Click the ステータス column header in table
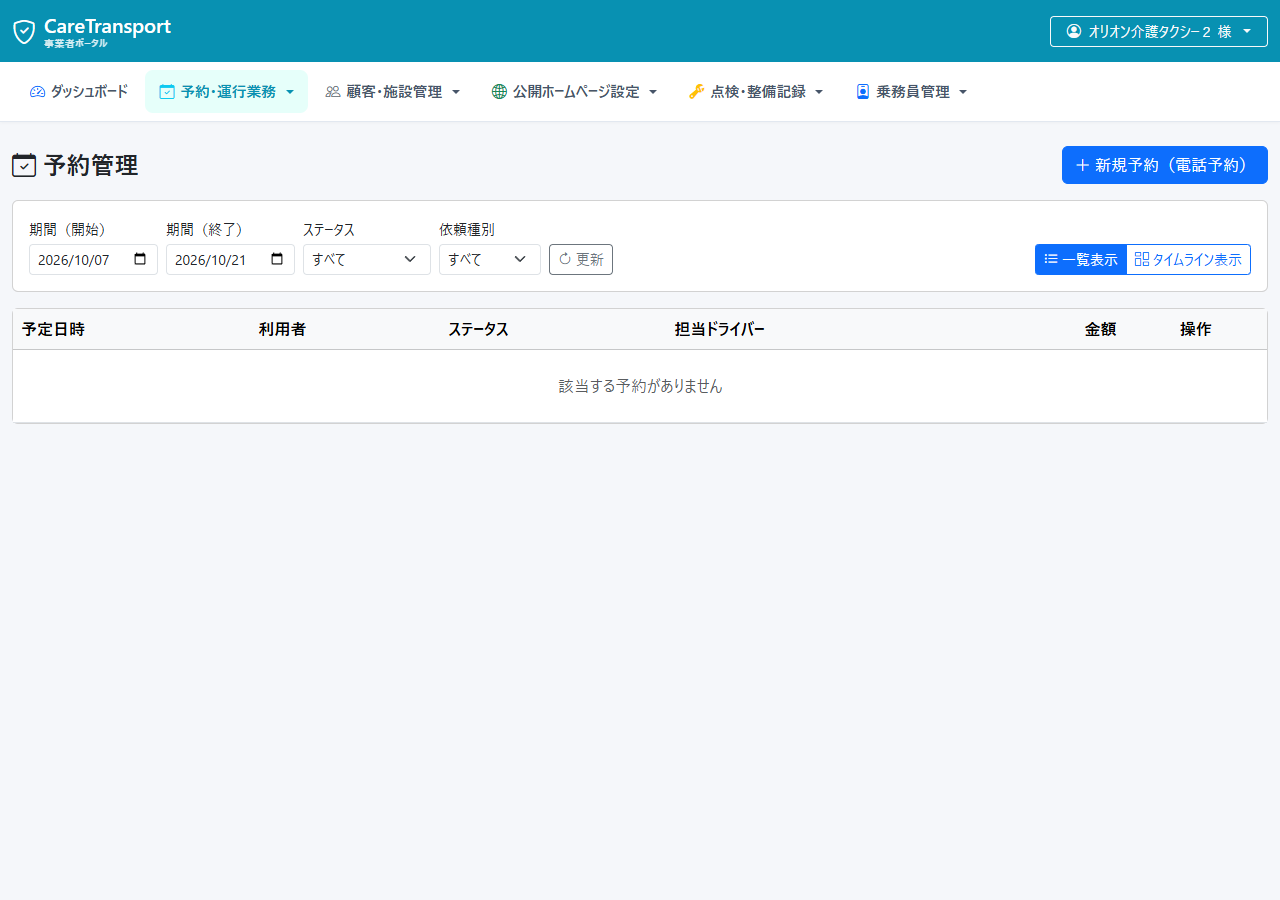The width and height of the screenshot is (1280, 900). point(478,329)
